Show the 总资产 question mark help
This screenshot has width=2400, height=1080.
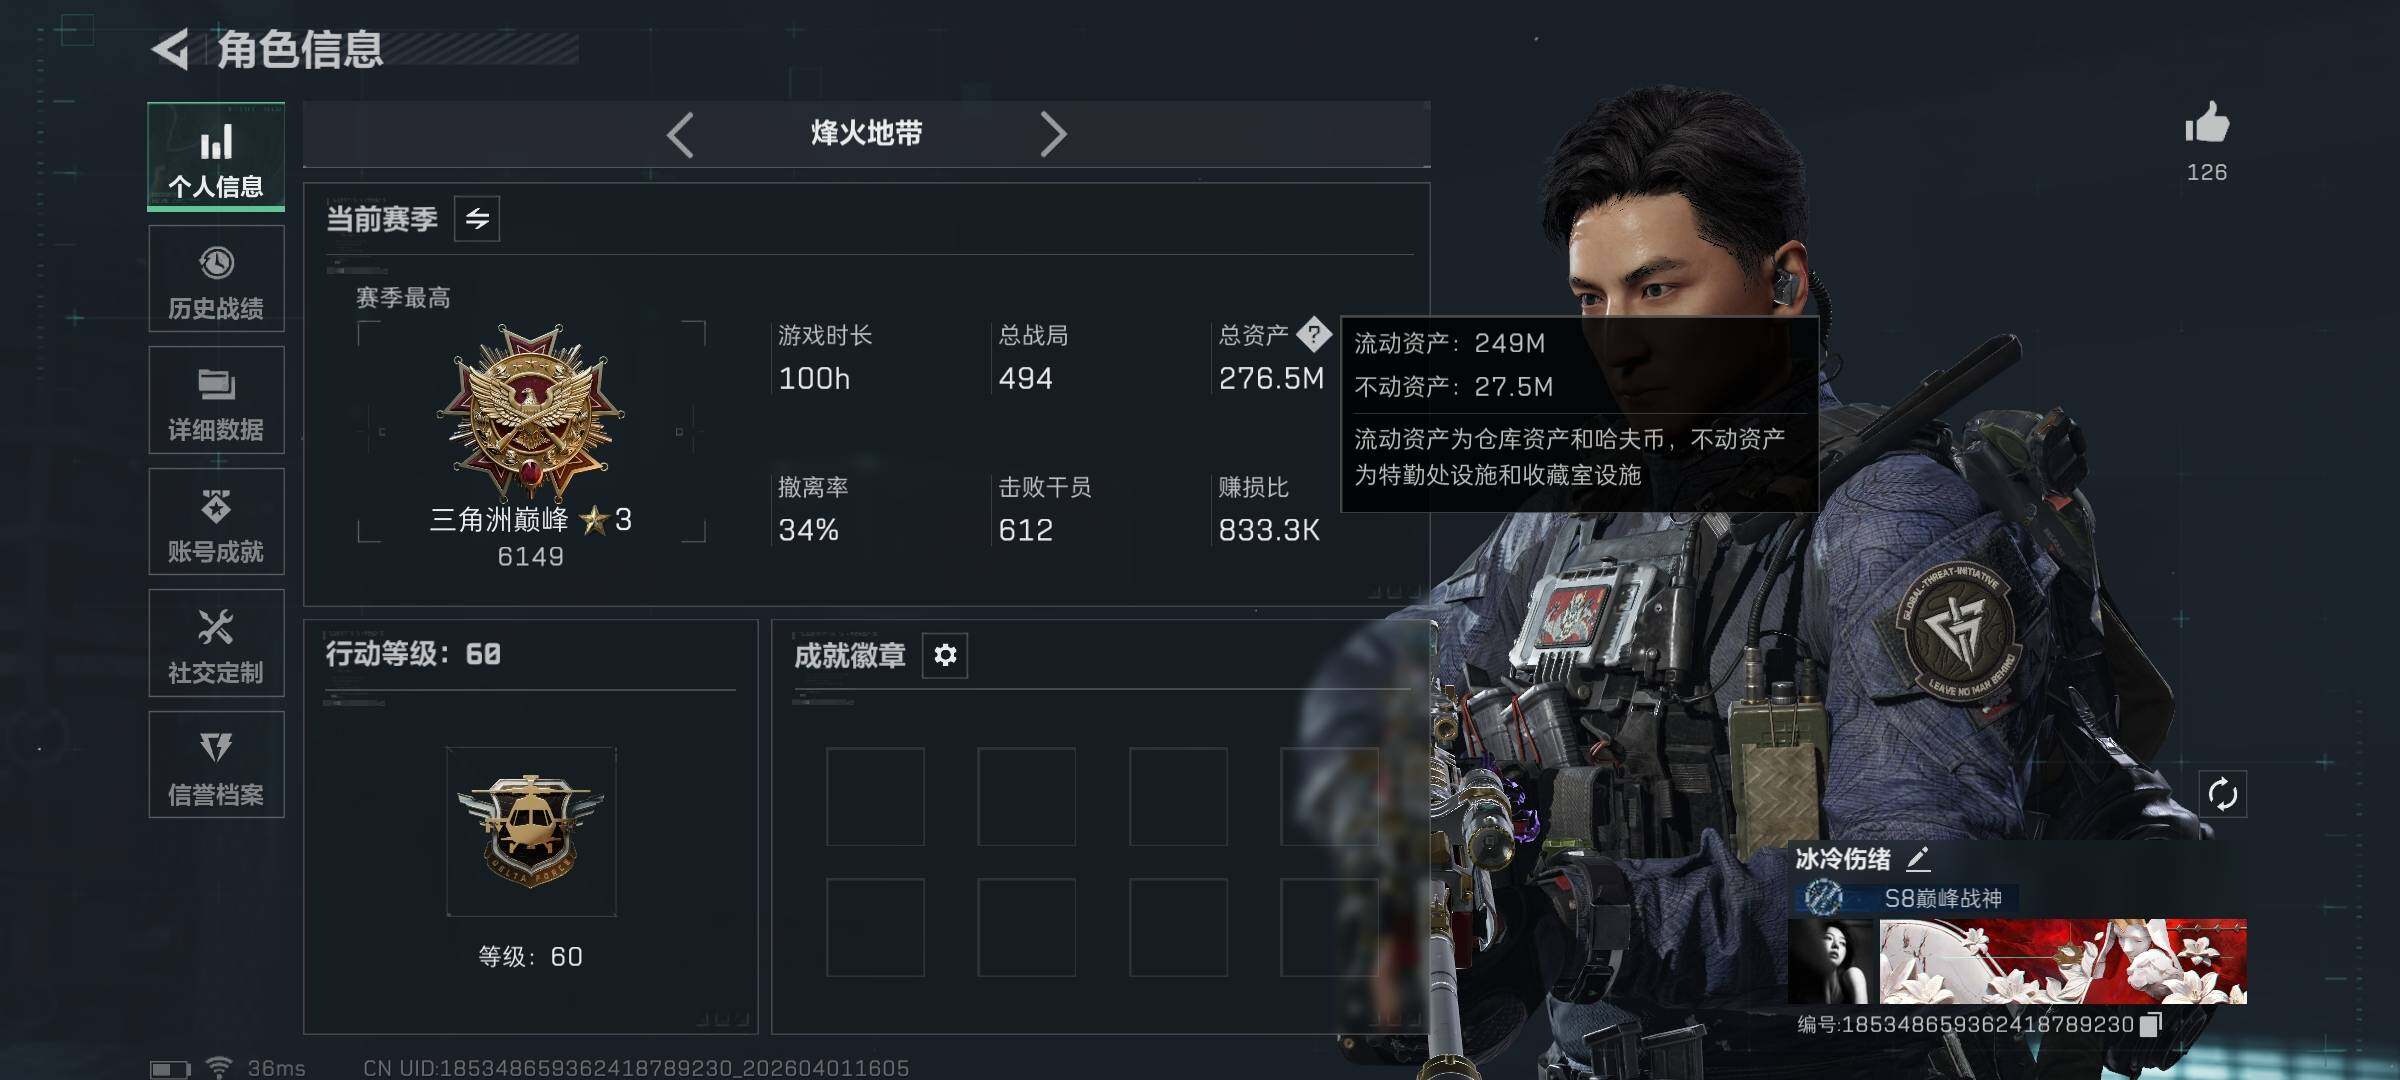pyautogui.click(x=1314, y=334)
